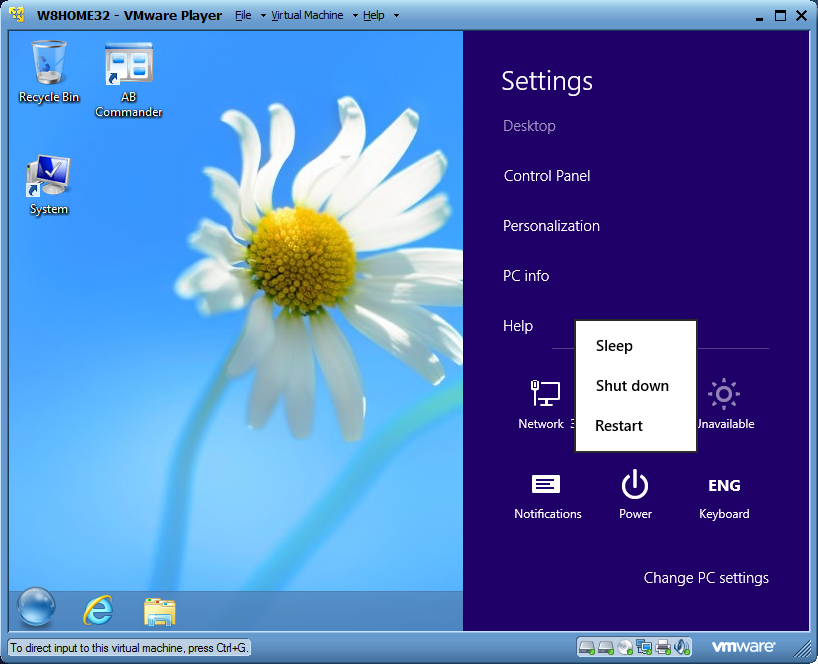Expand the Virtual Machine menu dropdown

[x=307, y=16]
